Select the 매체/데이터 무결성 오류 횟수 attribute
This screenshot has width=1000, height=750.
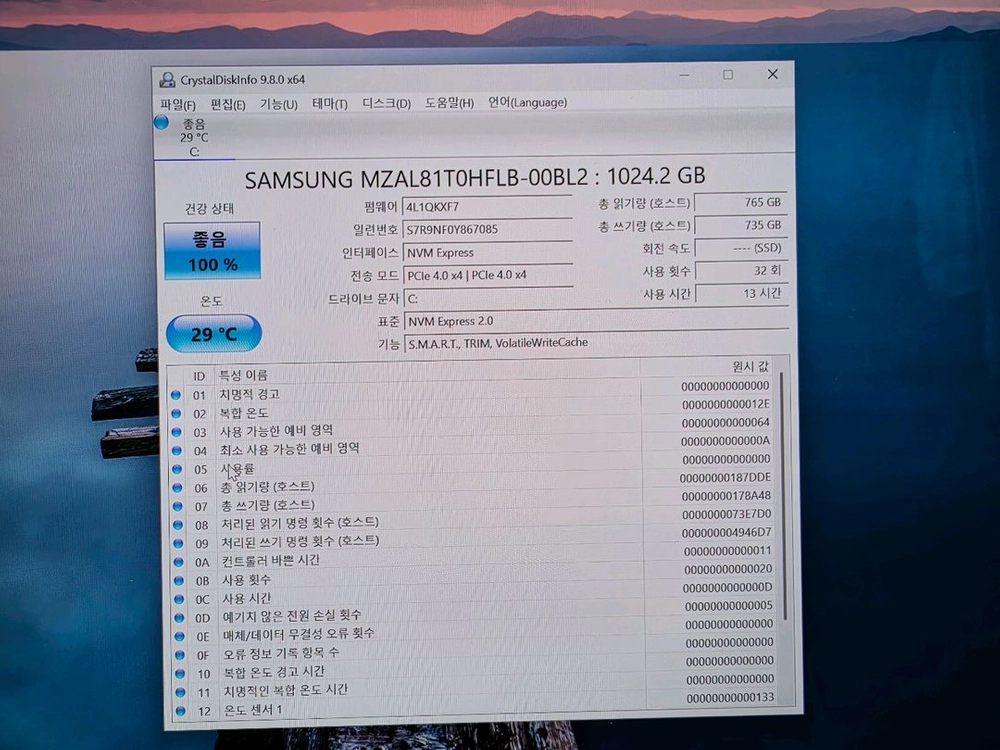coord(298,635)
